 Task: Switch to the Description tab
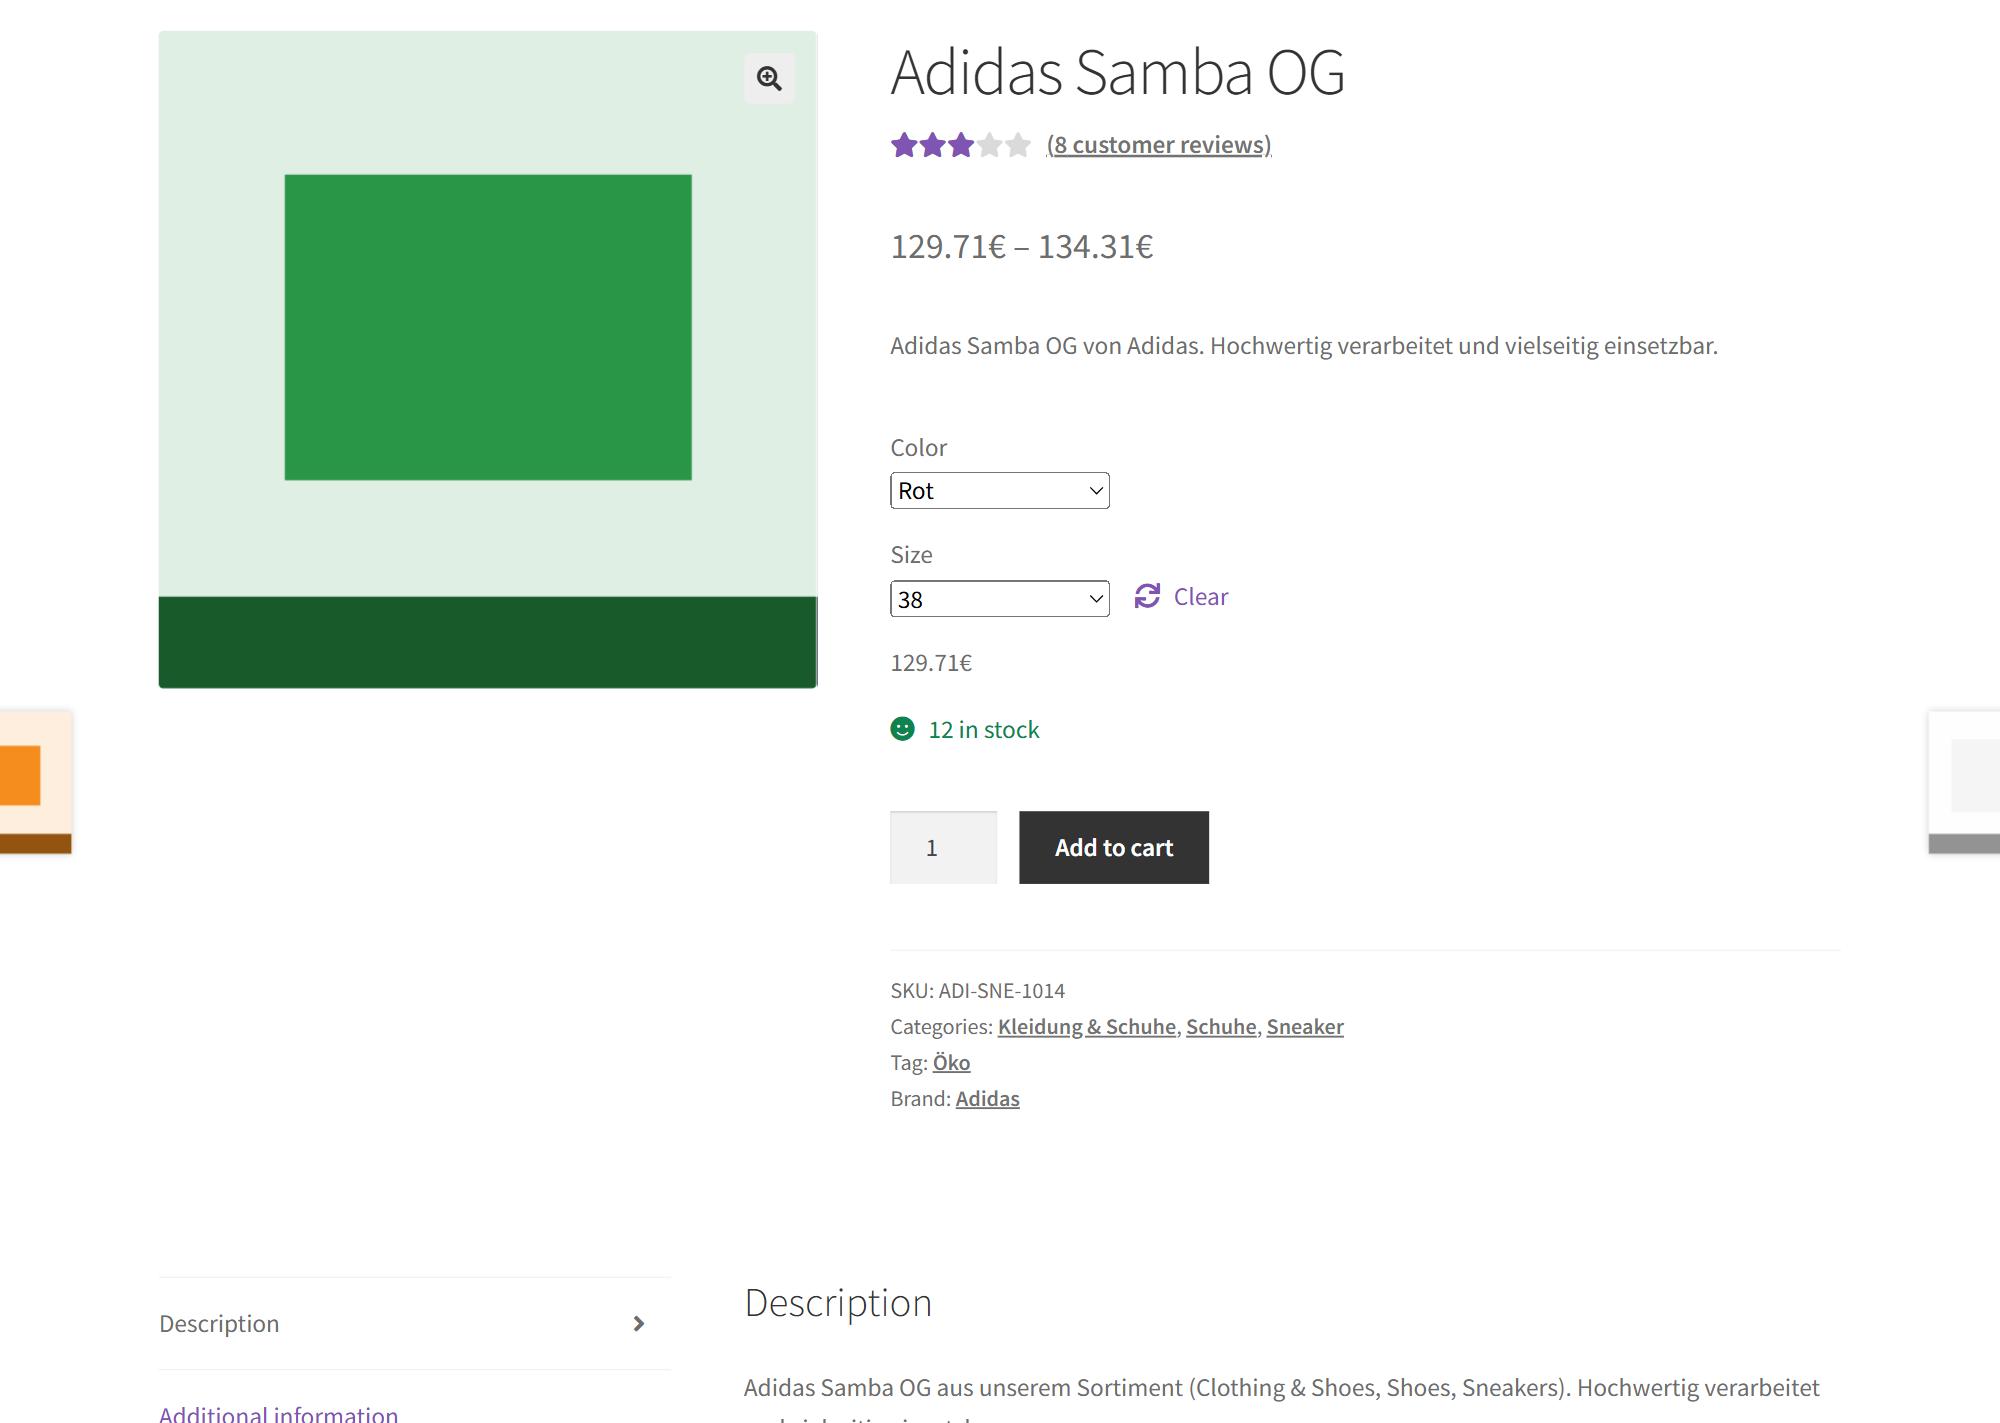414,1324
